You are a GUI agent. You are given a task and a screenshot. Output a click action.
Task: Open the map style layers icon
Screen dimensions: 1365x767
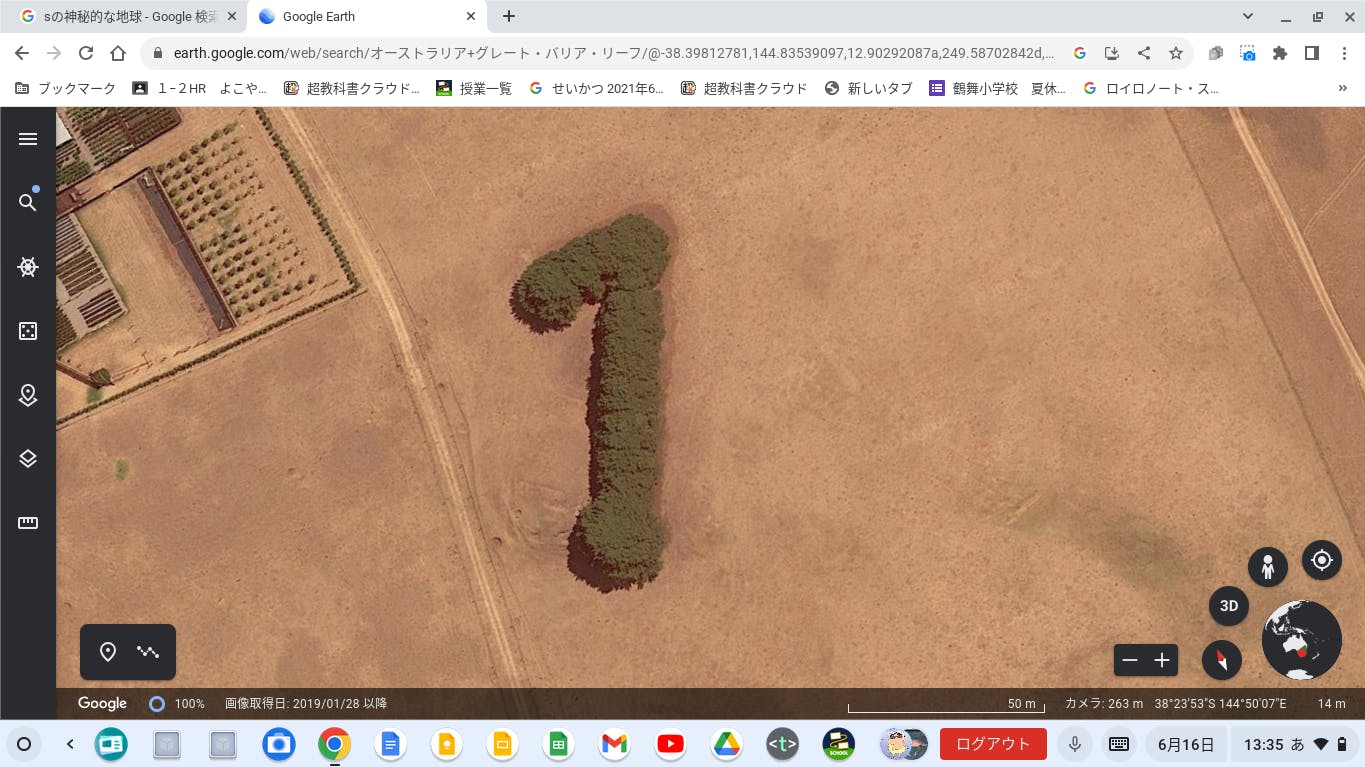point(28,458)
